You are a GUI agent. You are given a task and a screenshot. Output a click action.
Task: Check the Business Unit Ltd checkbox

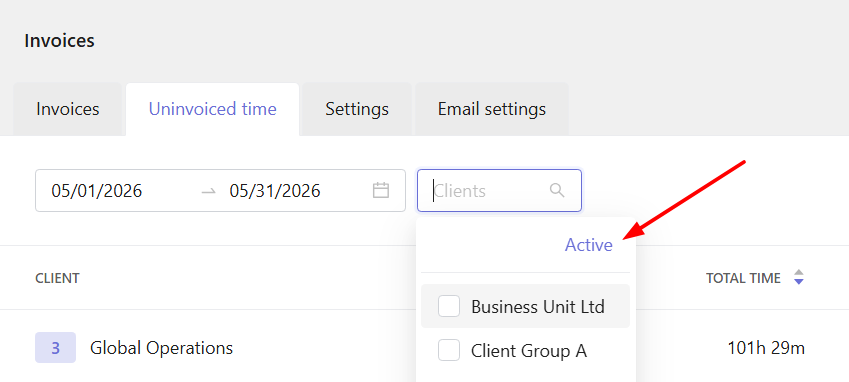(x=449, y=306)
